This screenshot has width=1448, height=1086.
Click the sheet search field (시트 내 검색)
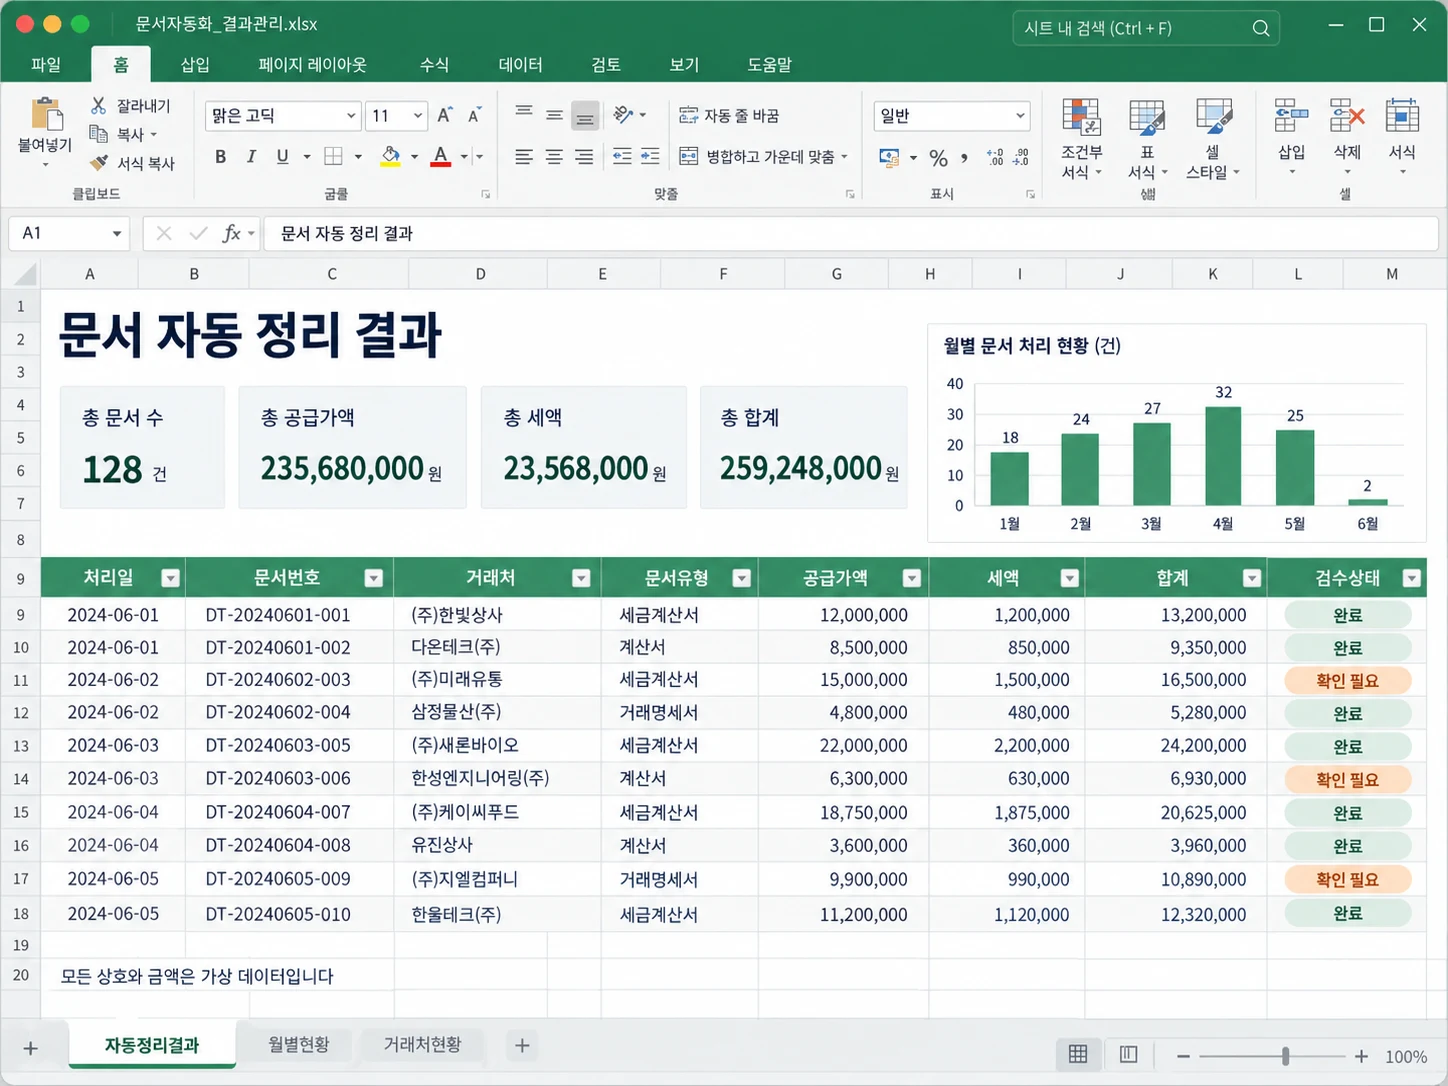pos(1146,28)
